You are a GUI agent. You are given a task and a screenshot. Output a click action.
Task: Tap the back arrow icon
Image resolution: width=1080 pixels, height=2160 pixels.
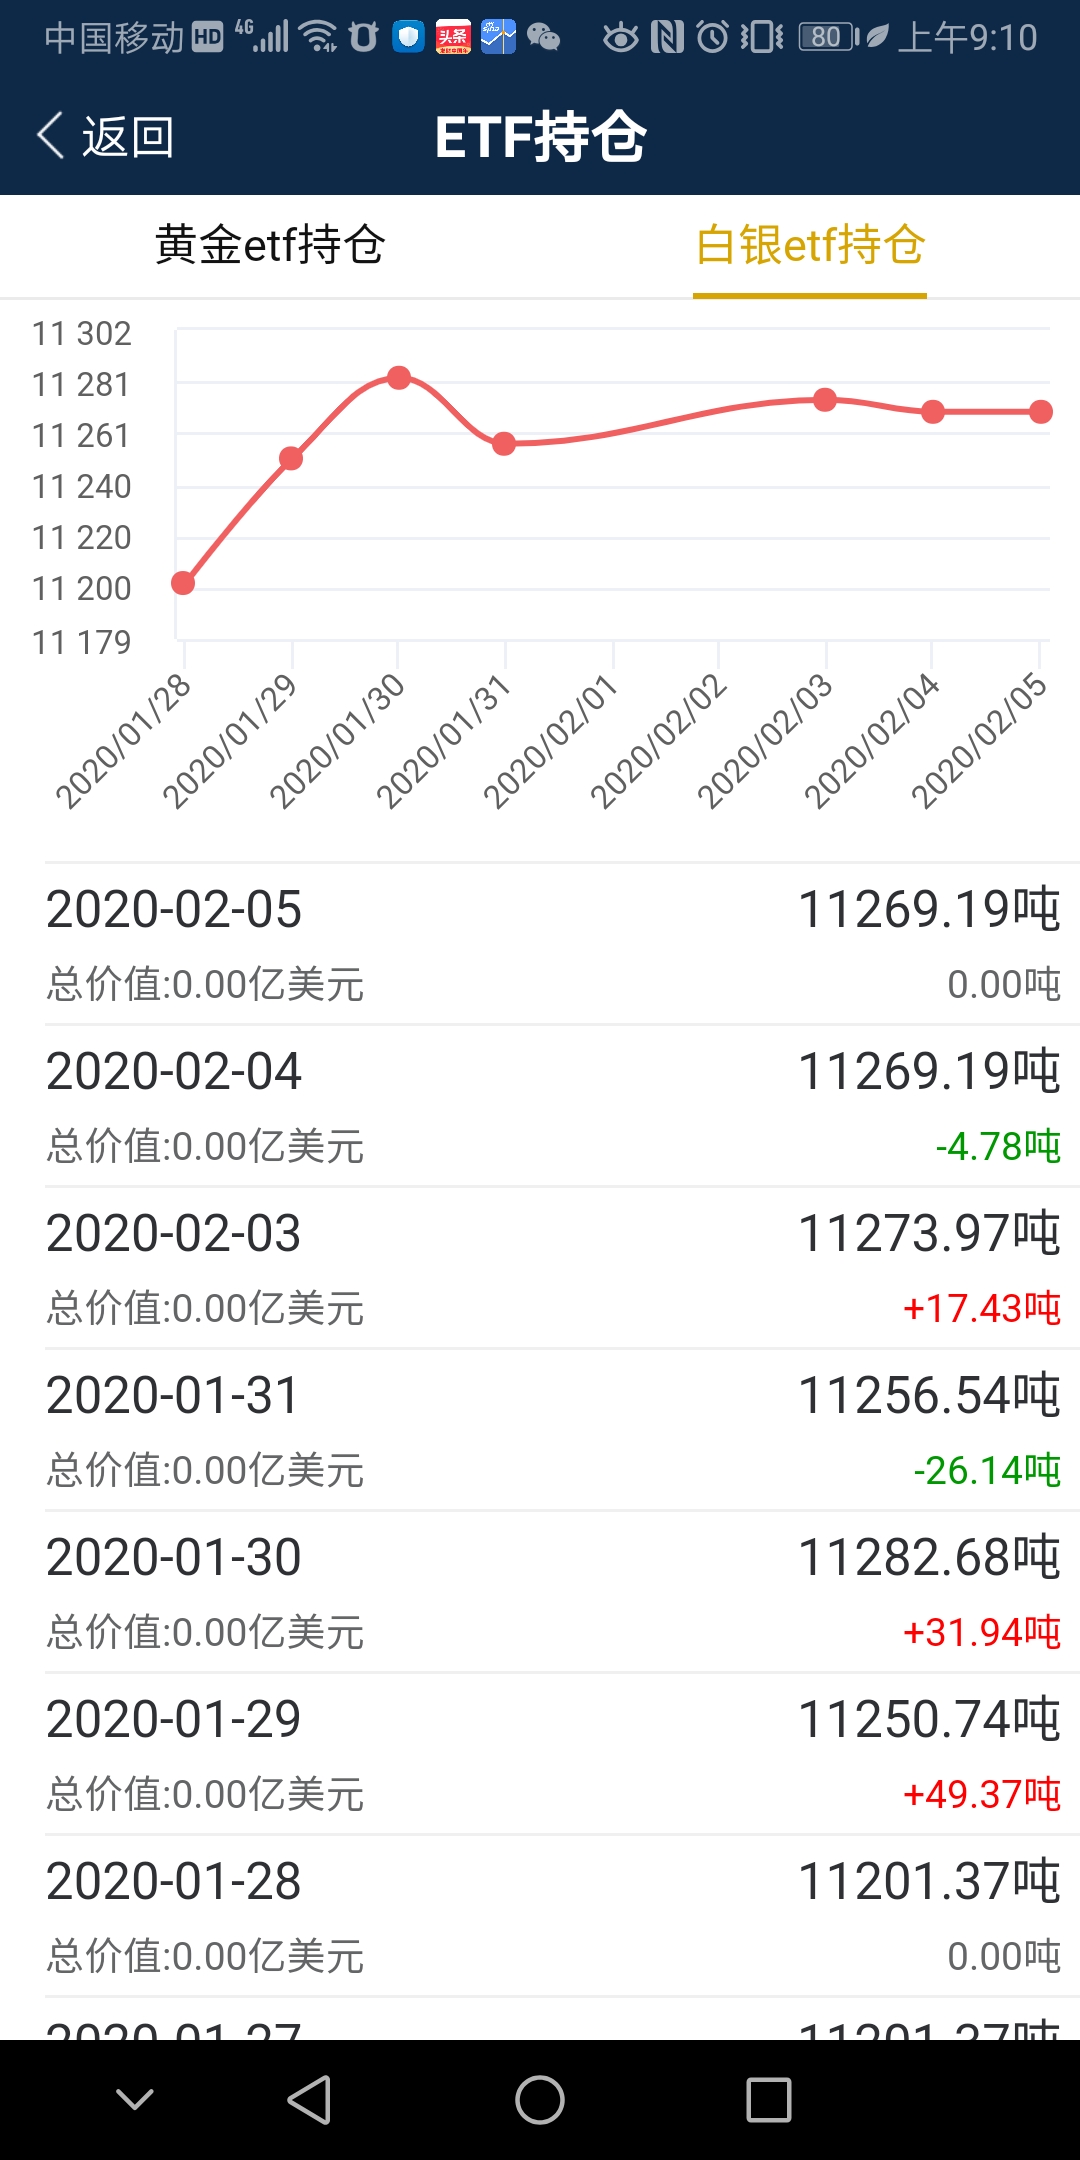pos(52,135)
